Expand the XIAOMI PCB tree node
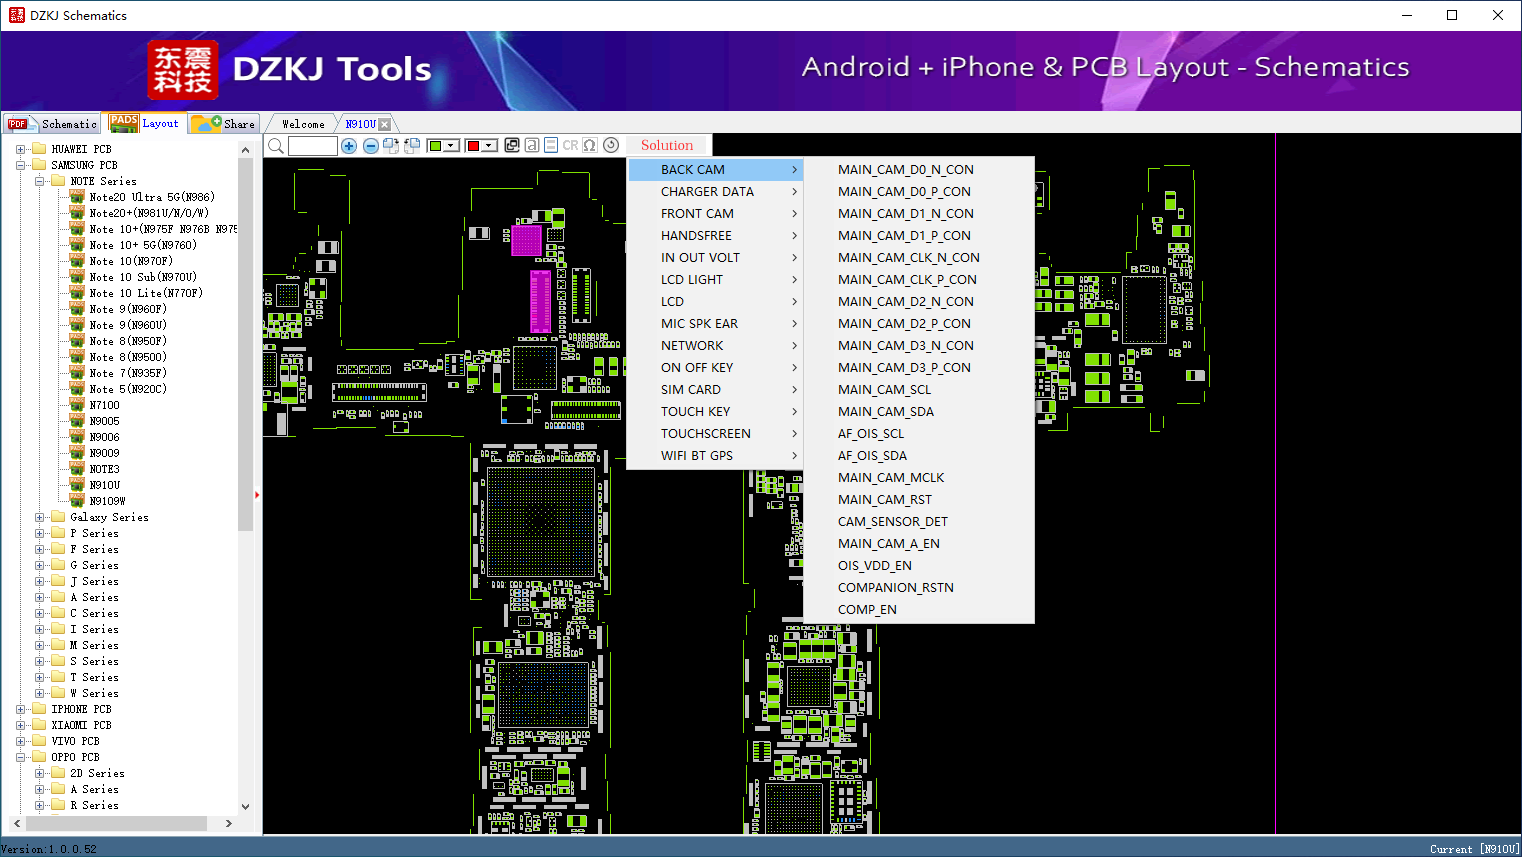 click(x=21, y=725)
